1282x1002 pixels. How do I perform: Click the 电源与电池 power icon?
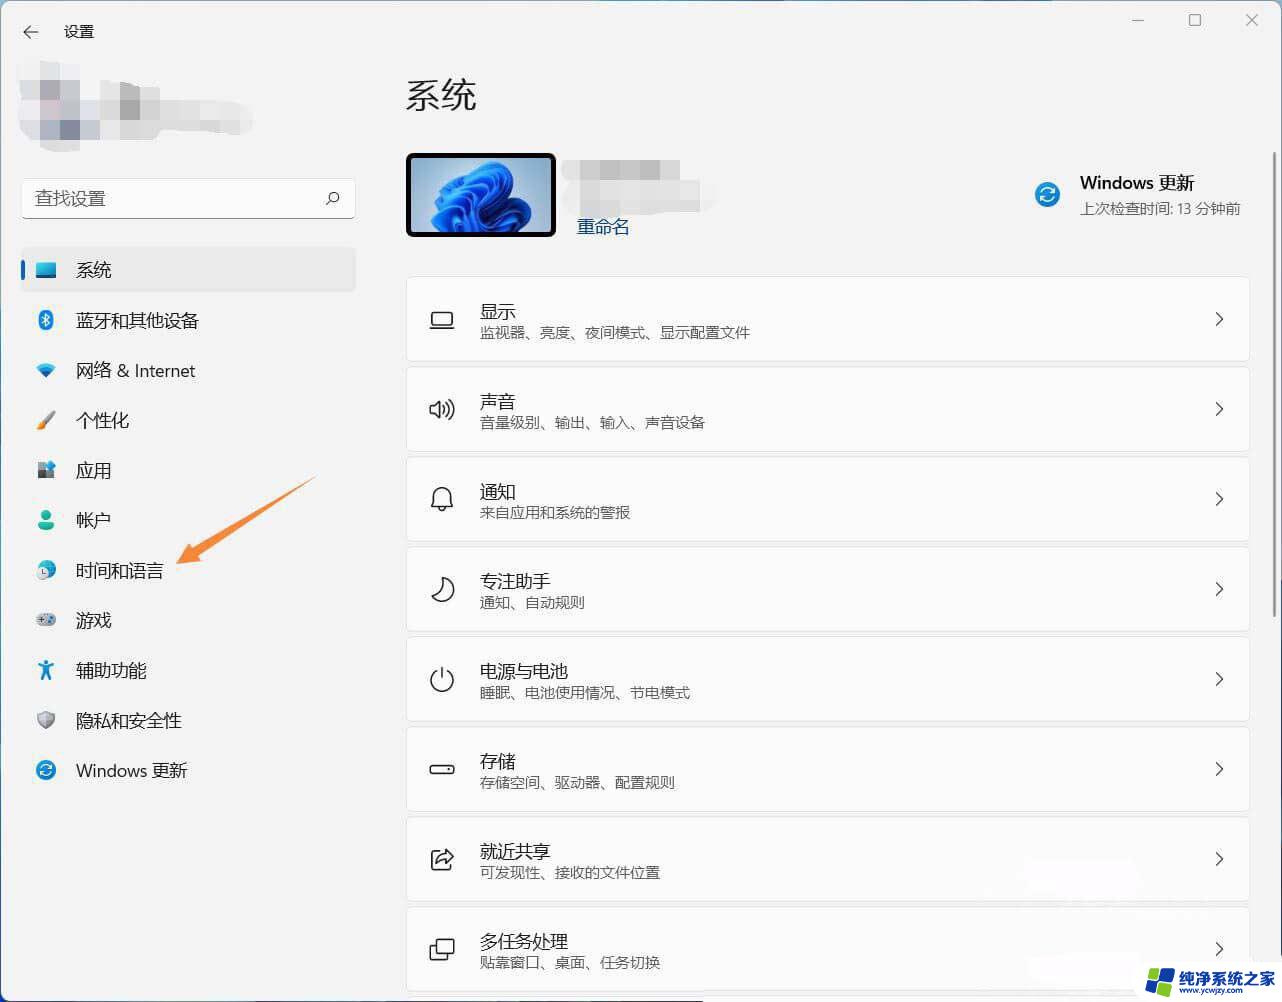[x=442, y=679]
